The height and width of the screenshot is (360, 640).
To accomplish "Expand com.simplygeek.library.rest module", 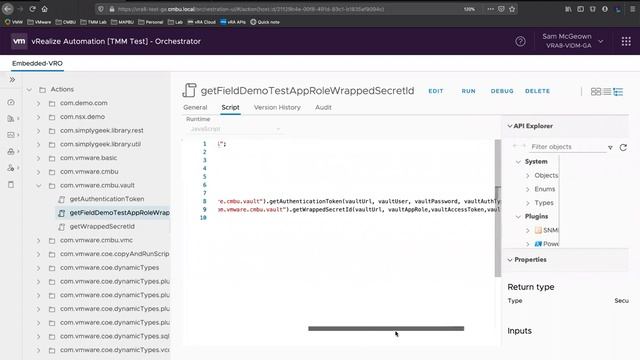I will (x=38, y=131).
